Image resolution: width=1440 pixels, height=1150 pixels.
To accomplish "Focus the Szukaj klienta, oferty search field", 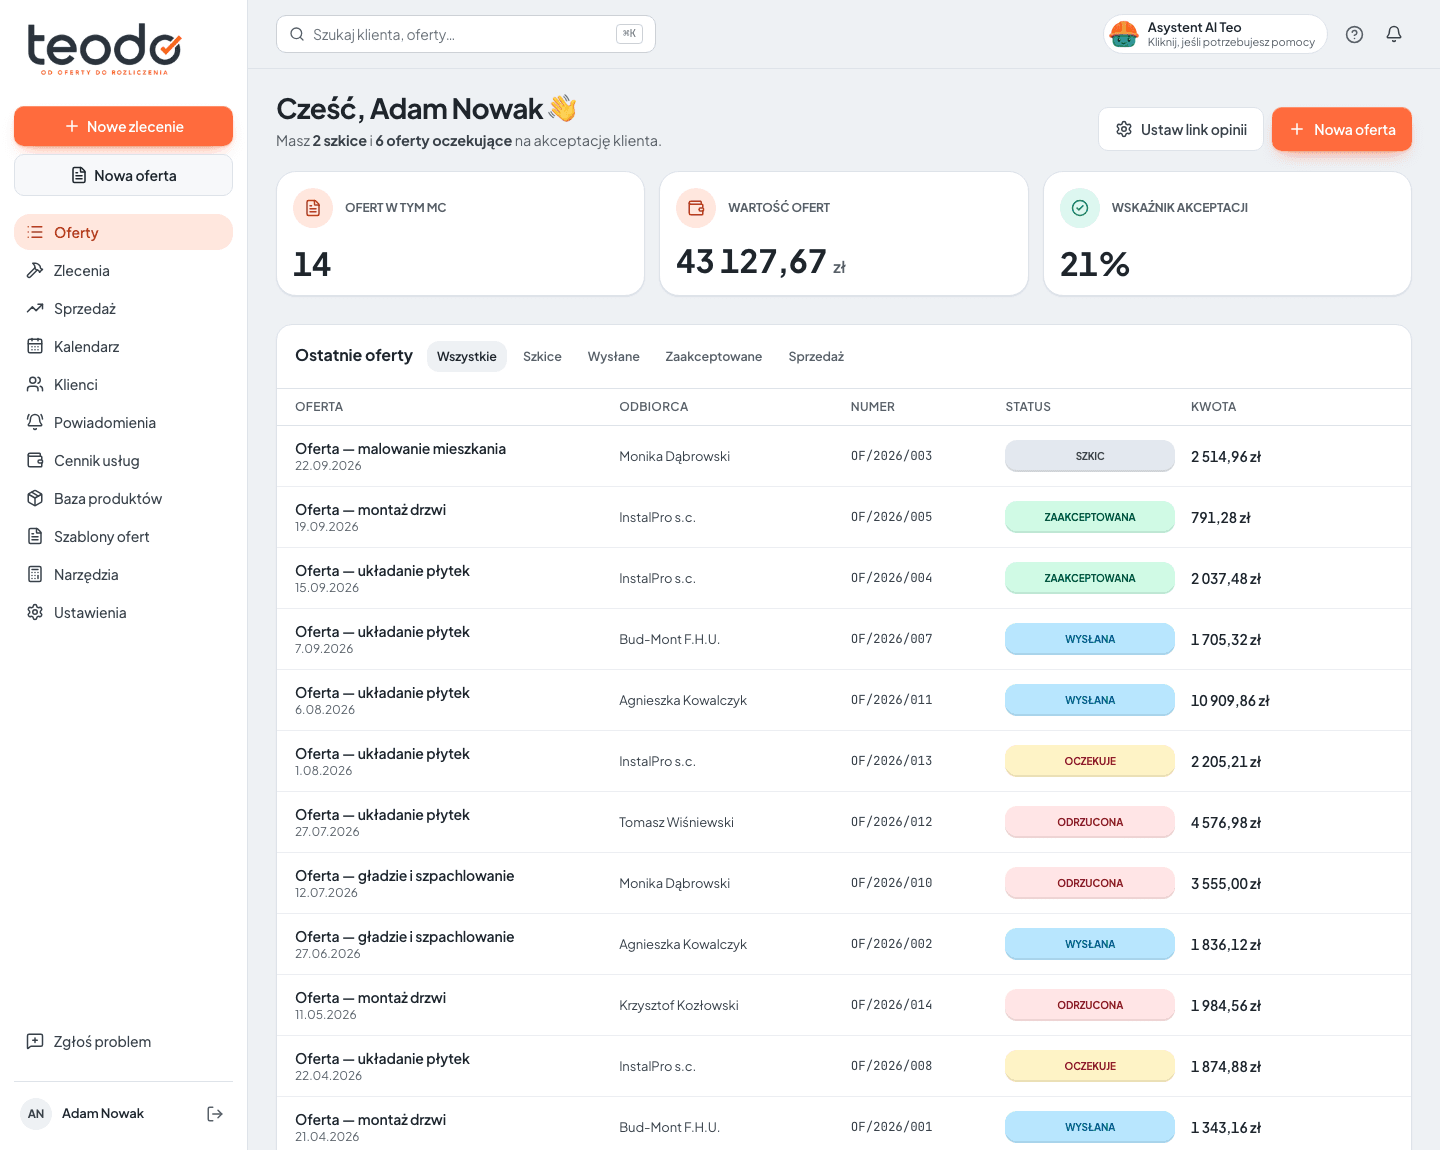I will 466,34.
